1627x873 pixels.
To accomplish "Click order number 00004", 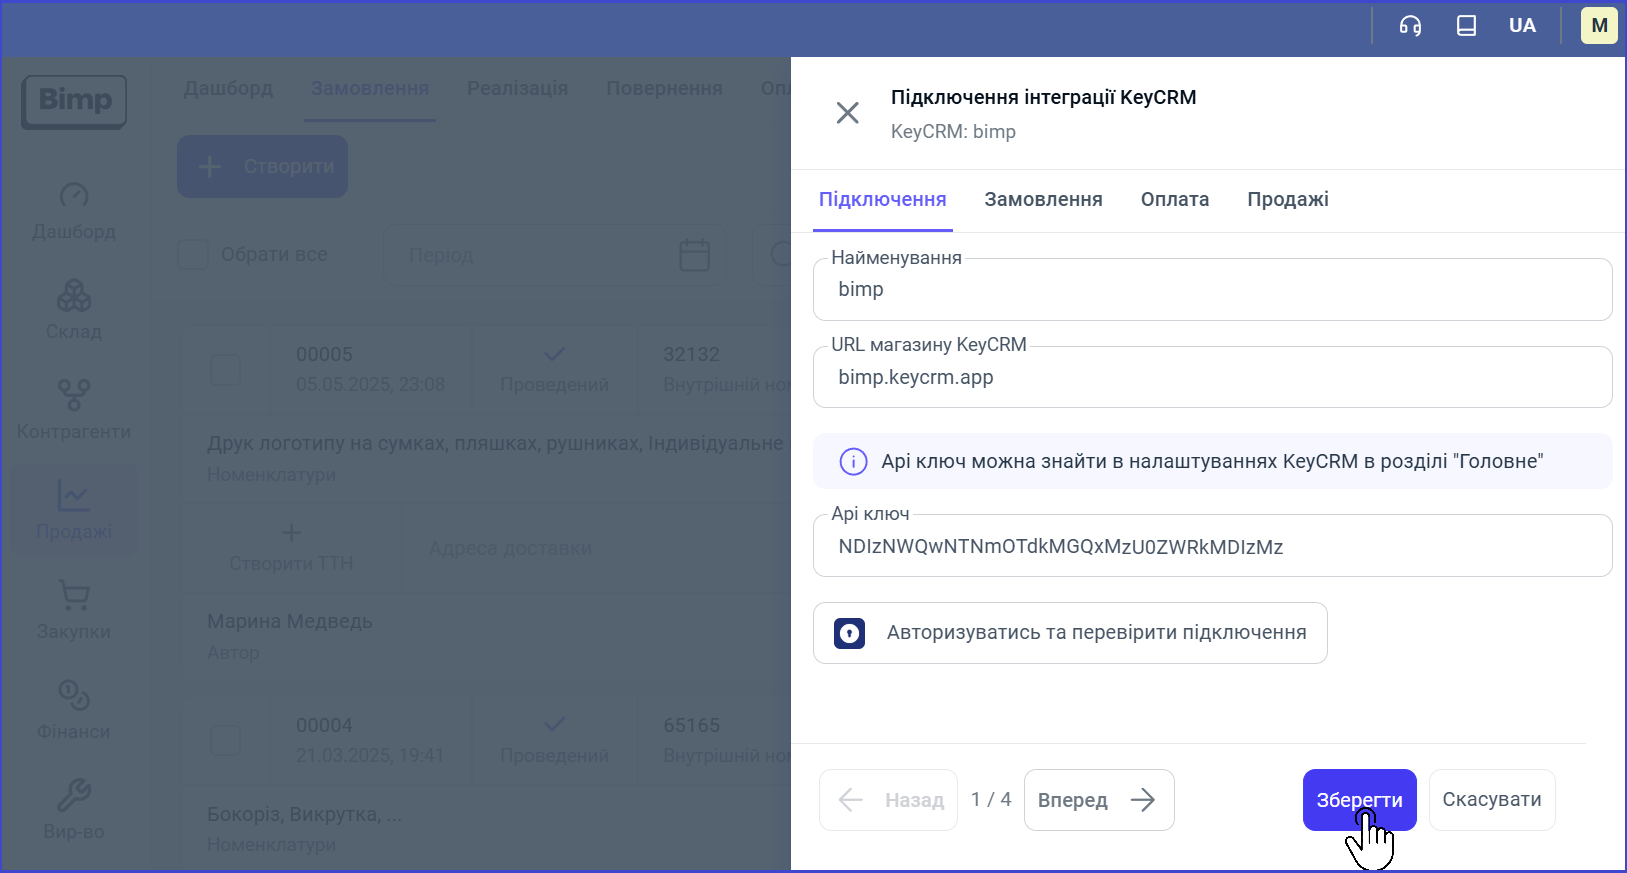I will click(324, 725).
